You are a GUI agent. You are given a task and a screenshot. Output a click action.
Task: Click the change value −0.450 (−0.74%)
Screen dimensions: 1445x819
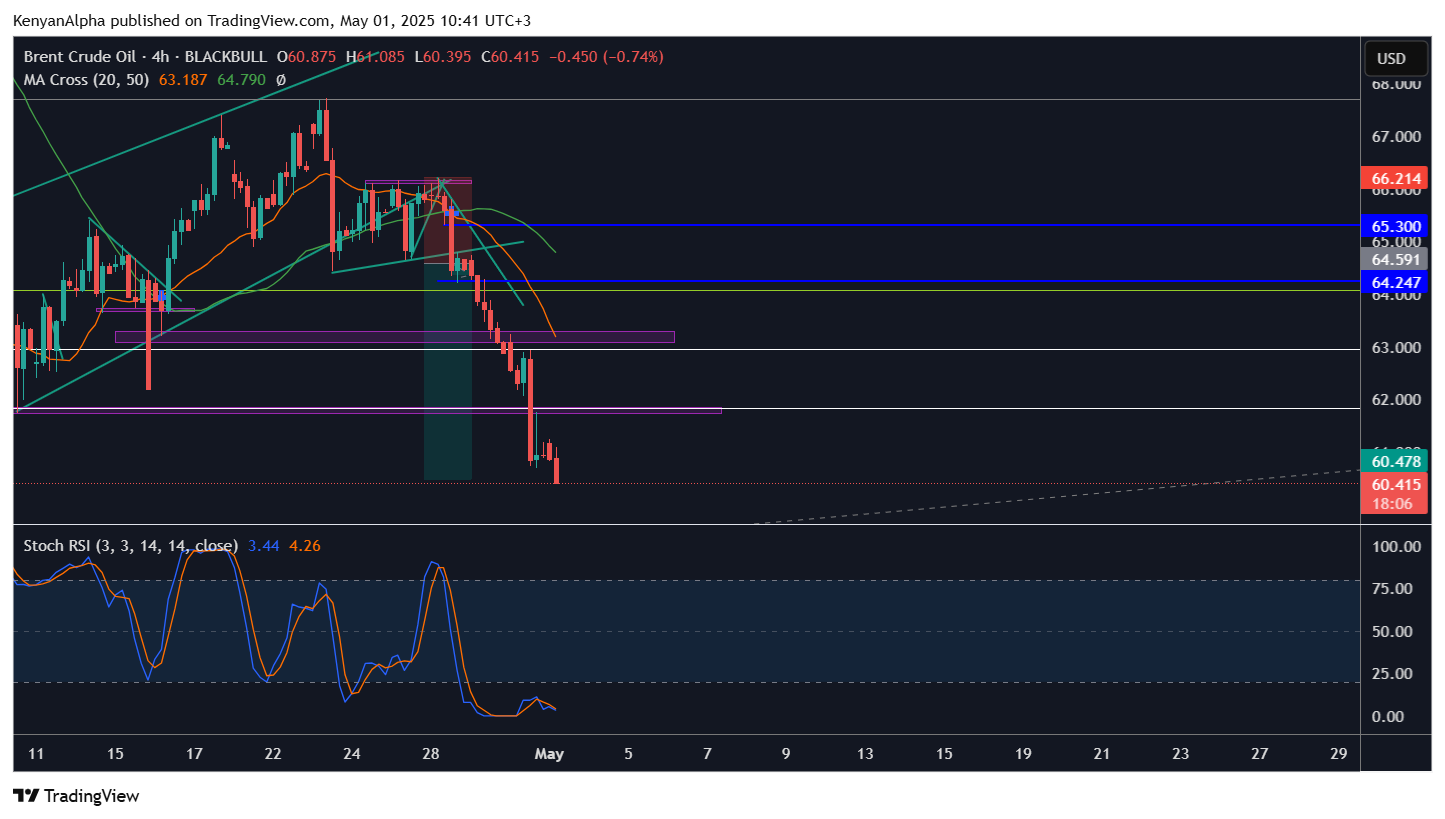click(605, 57)
